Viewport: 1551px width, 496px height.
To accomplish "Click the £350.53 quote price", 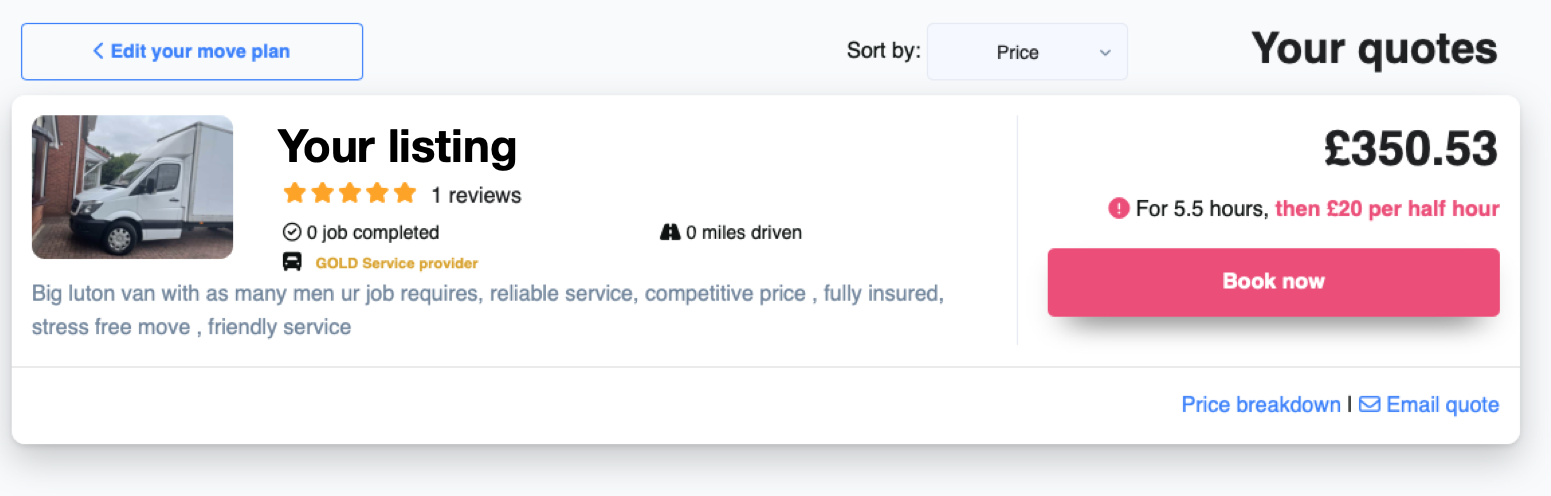I will (1410, 149).
